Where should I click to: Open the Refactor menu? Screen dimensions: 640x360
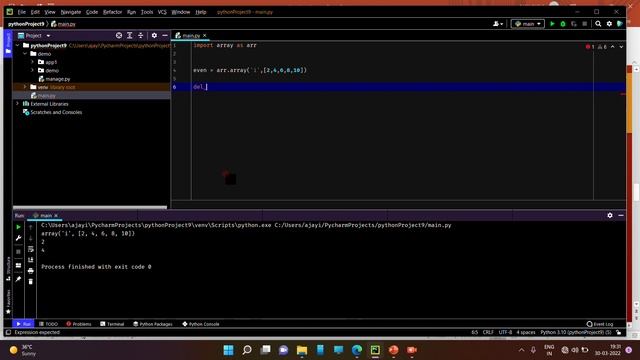[x=112, y=12]
